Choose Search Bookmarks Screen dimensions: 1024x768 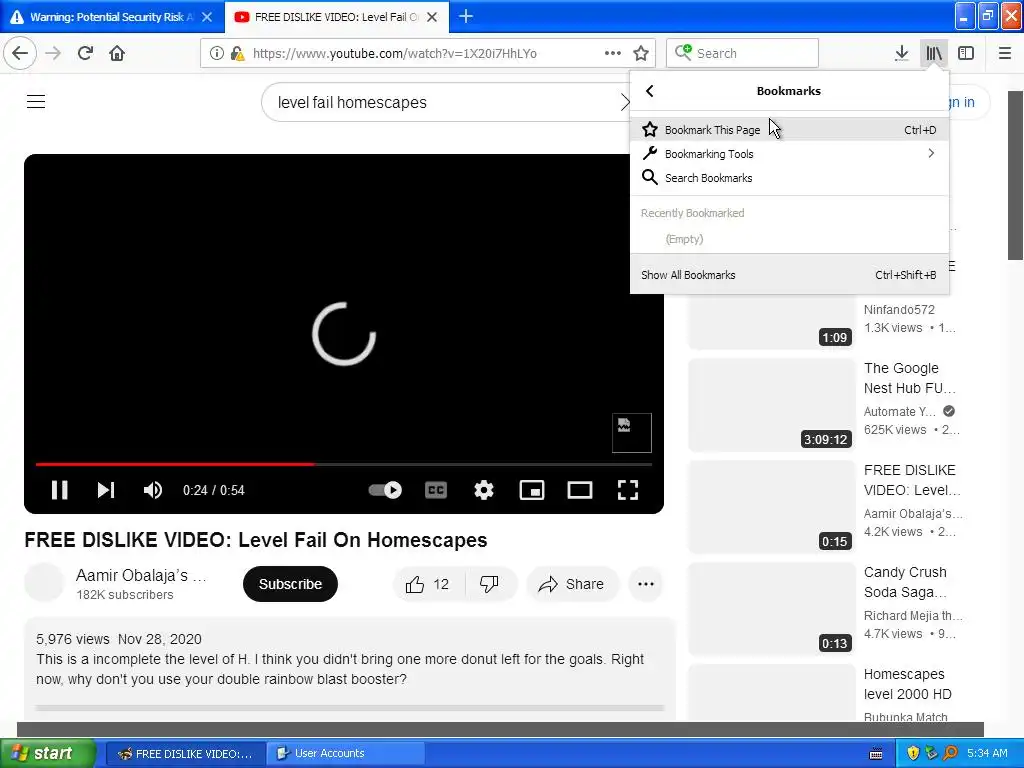point(789,178)
